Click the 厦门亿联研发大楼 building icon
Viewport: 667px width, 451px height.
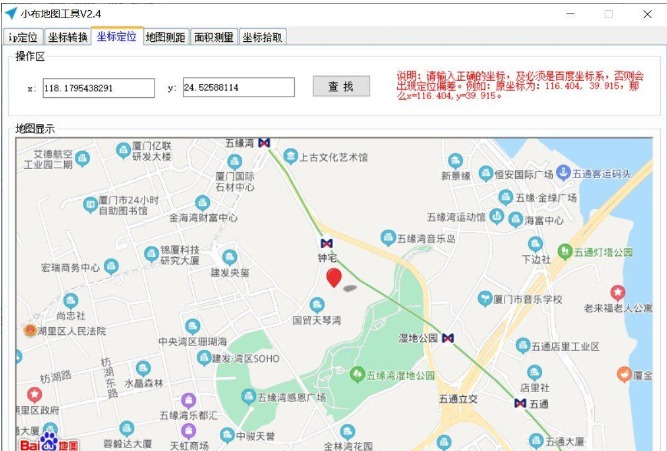tap(123, 150)
